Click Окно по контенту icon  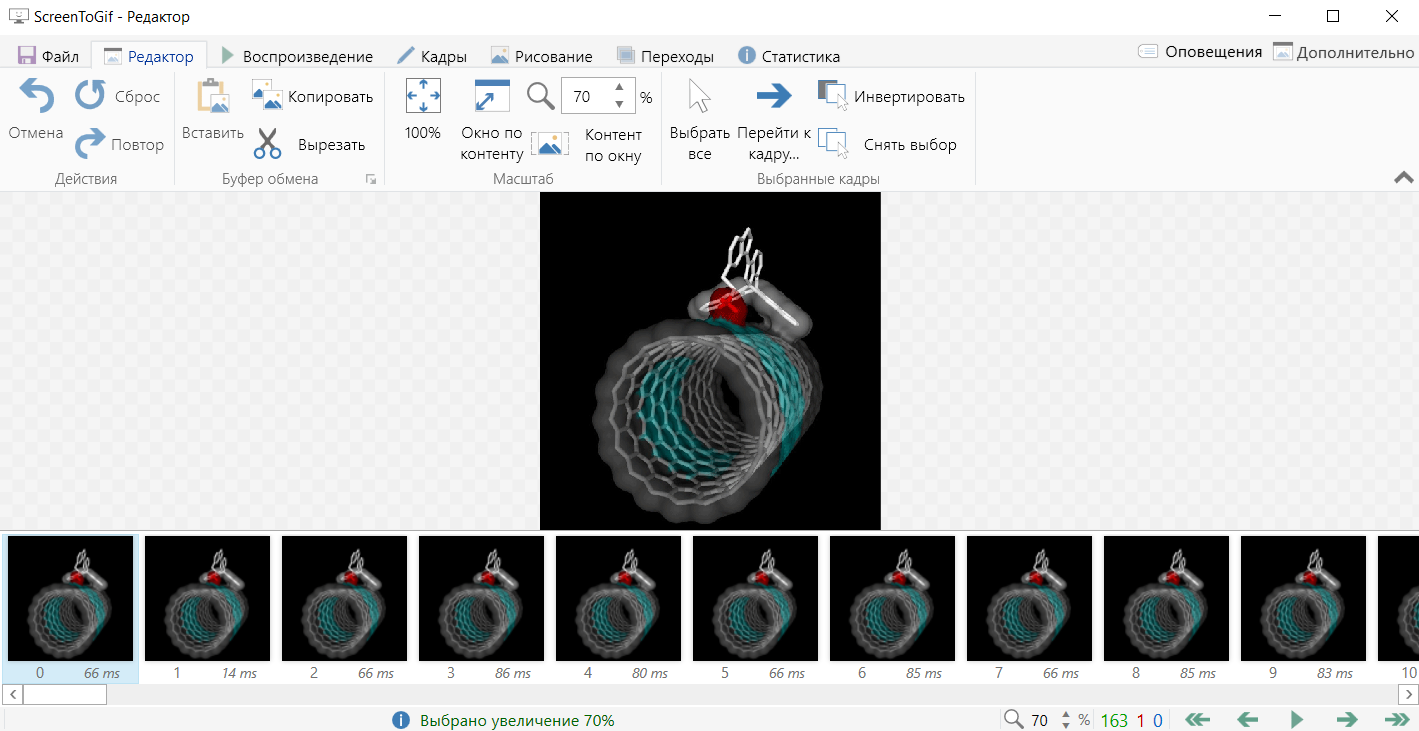click(492, 96)
